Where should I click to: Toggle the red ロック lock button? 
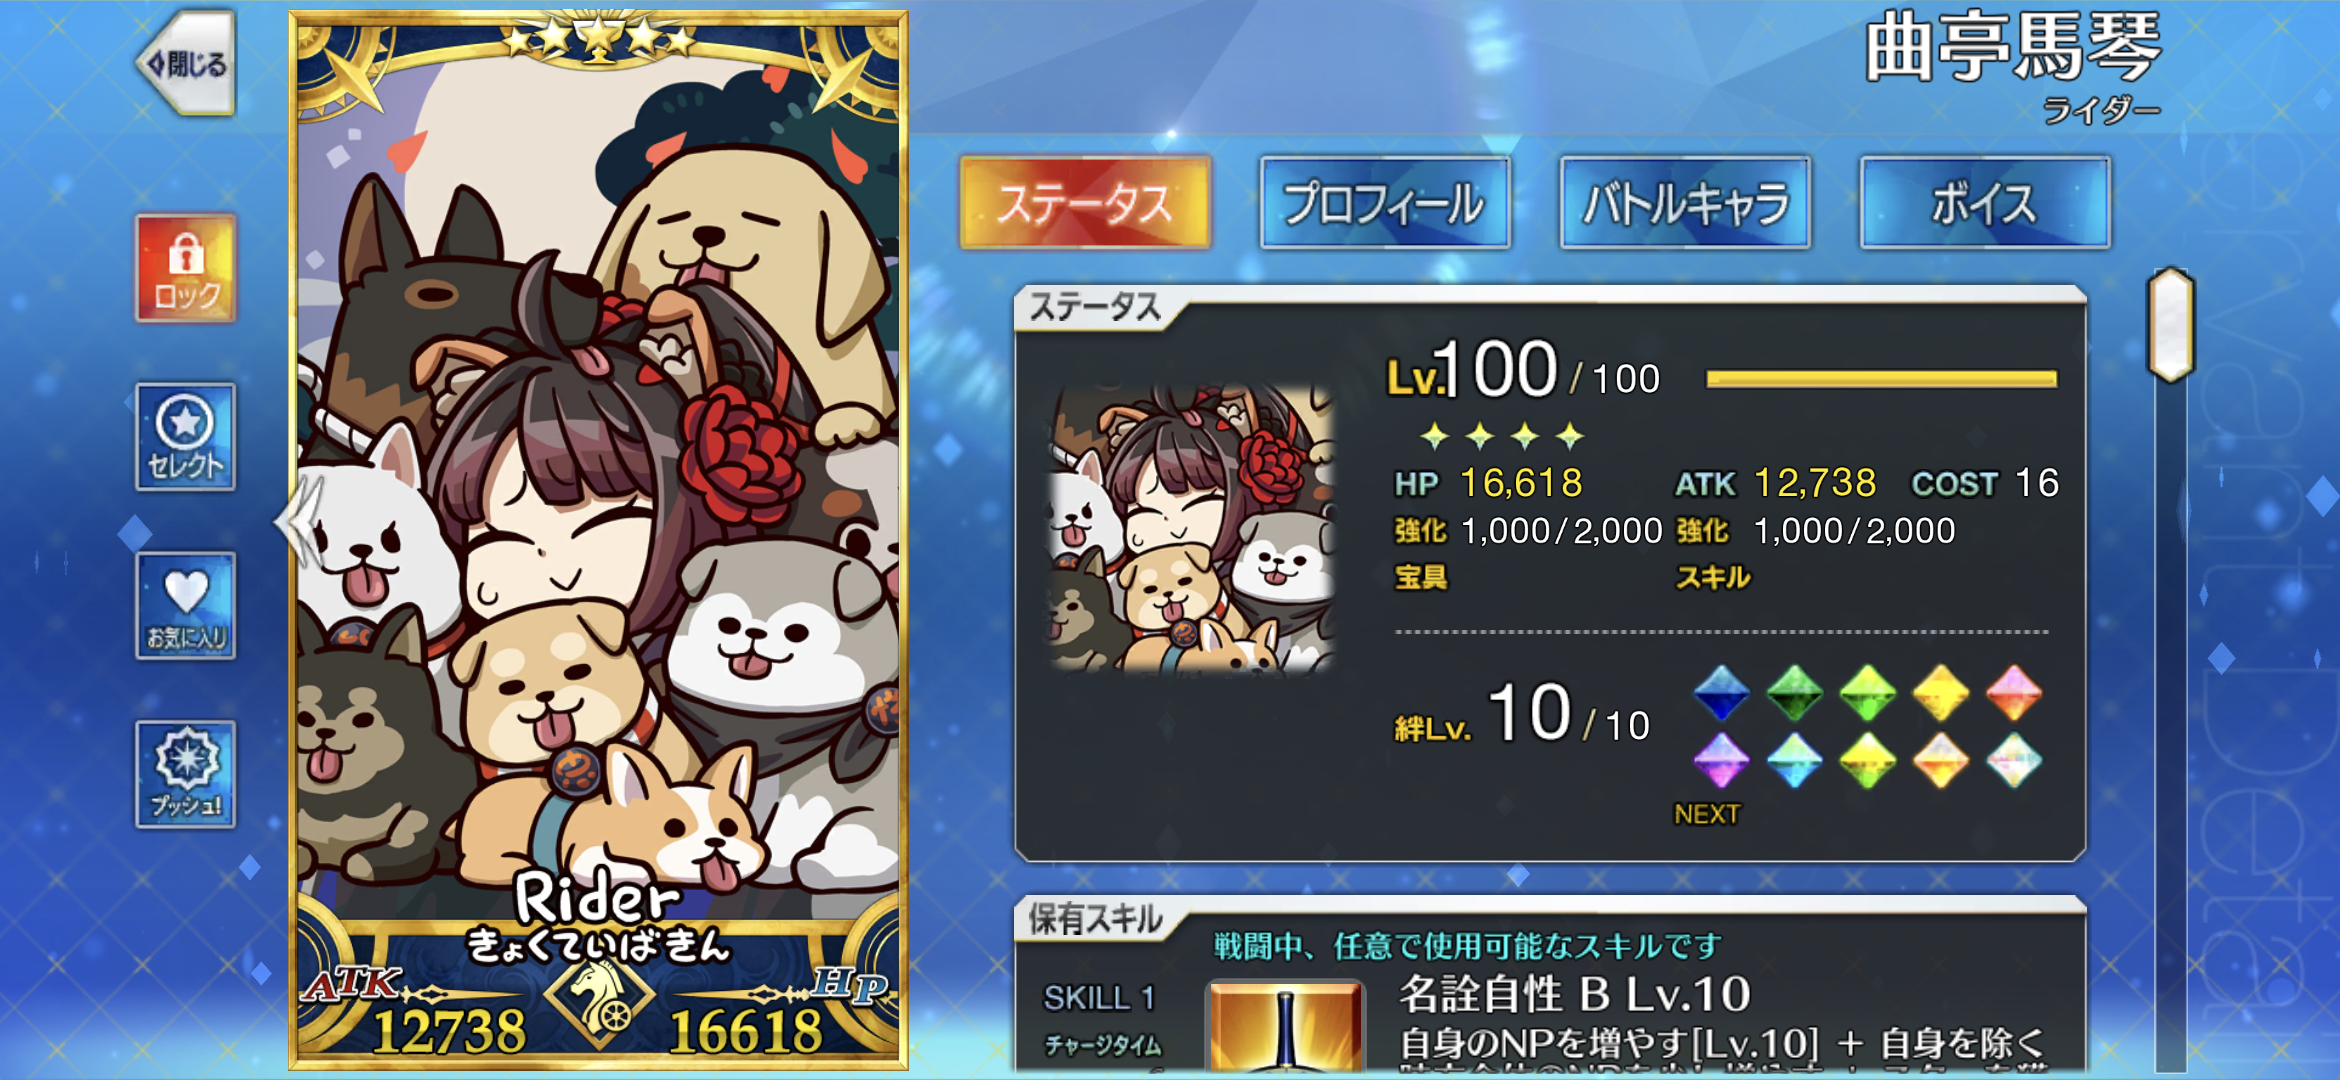[186, 268]
